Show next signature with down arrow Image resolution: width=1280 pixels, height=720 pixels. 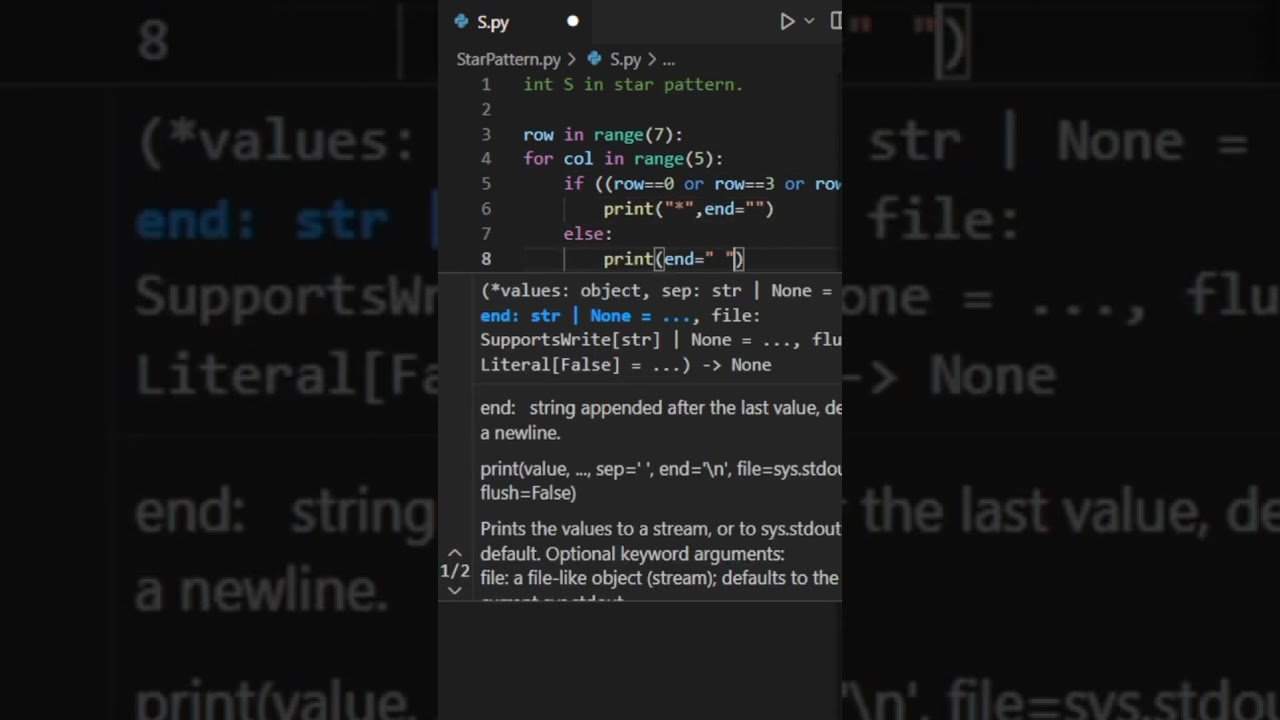tap(454, 590)
